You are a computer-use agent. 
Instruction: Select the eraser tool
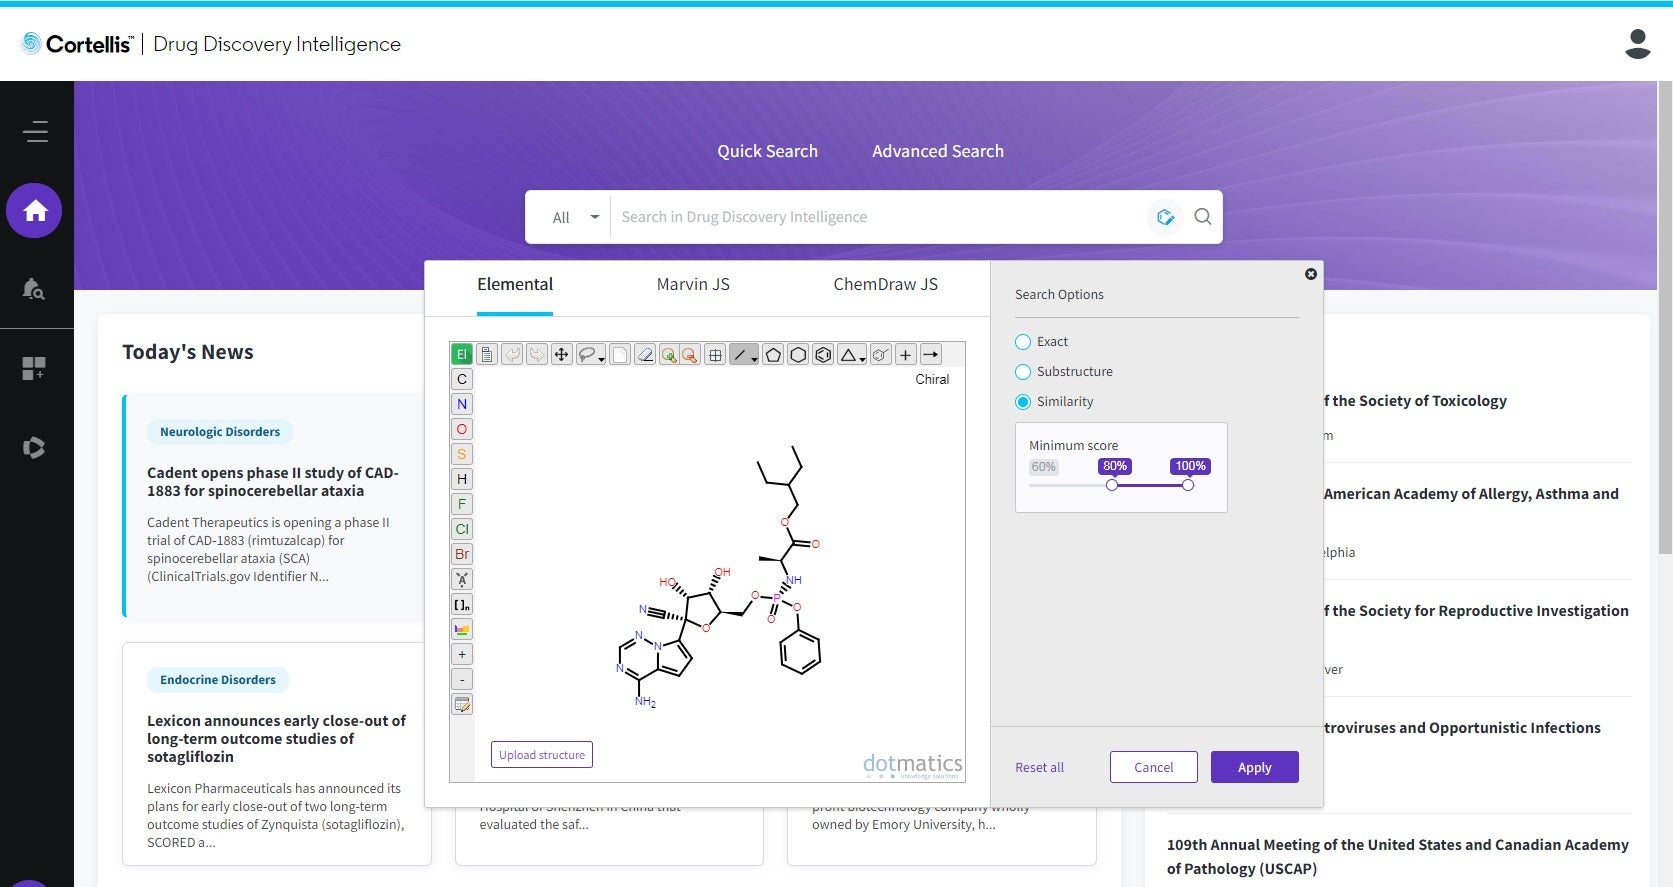[645, 354]
